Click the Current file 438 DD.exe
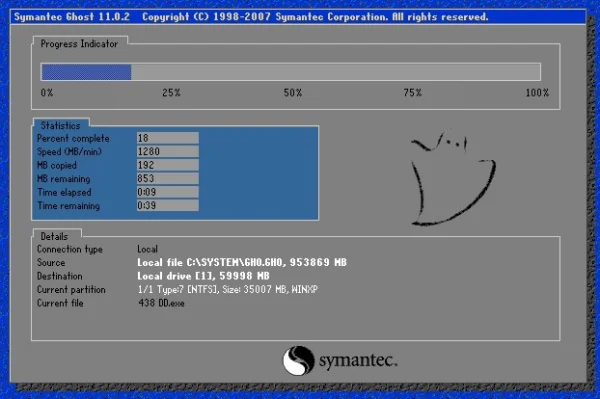 click(x=161, y=303)
